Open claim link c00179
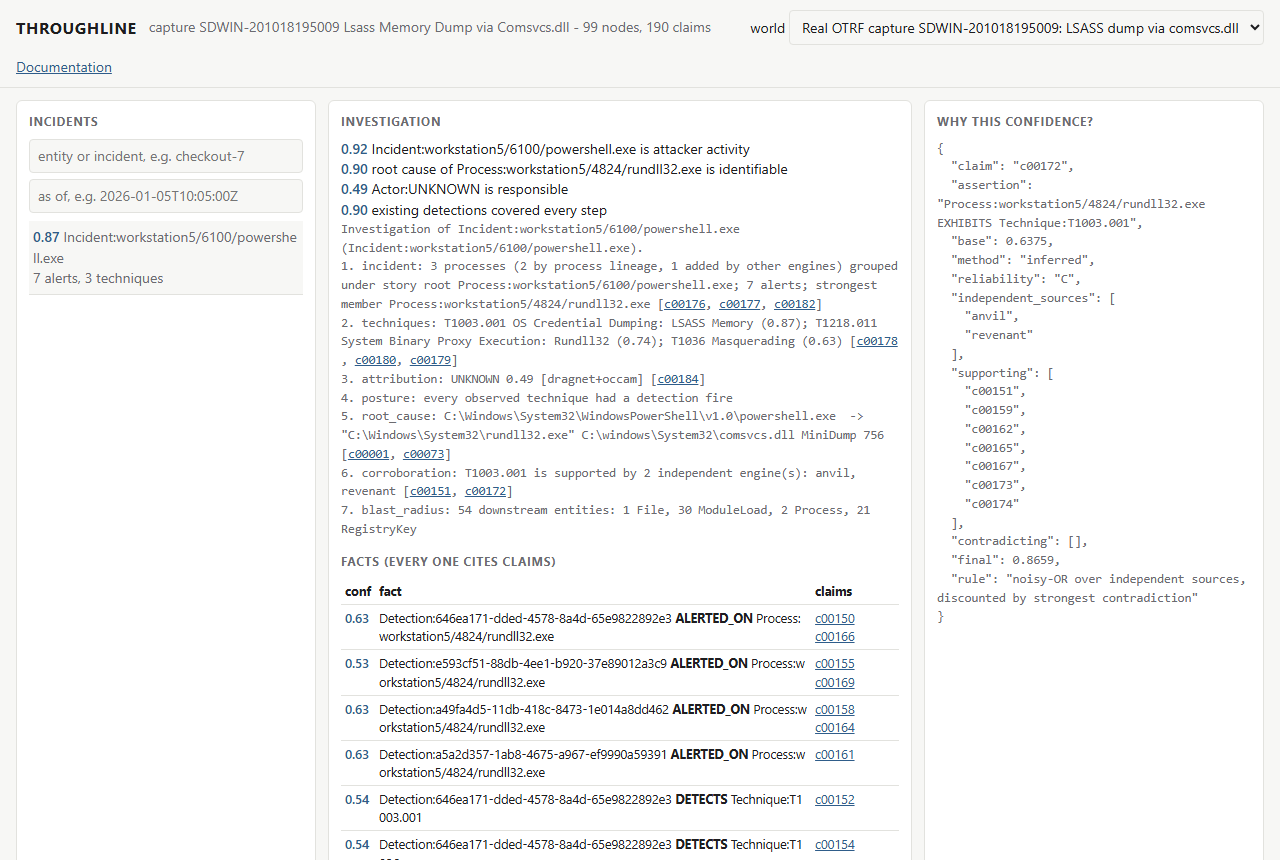 click(x=431, y=360)
